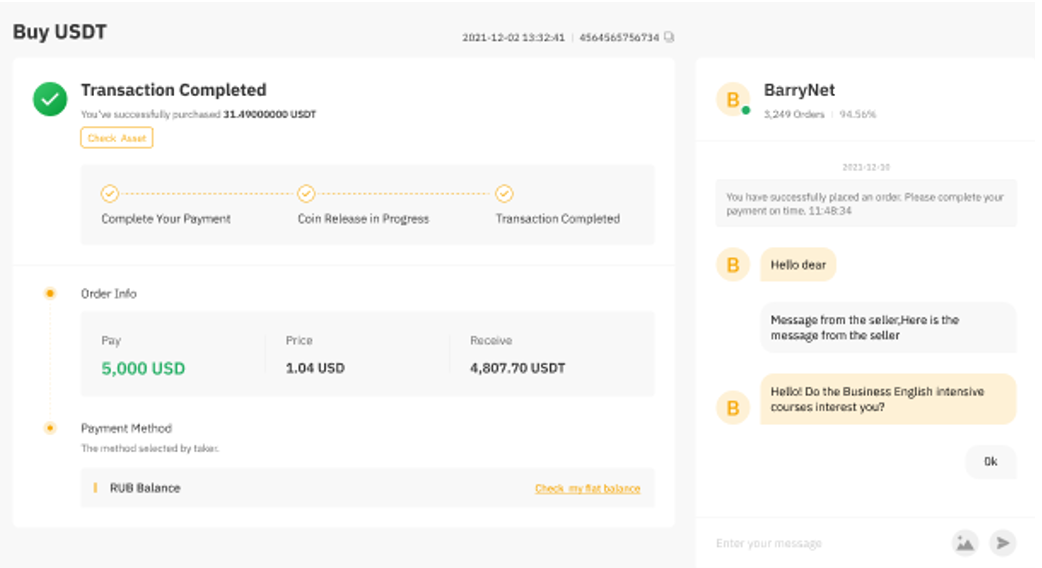The width and height of the screenshot is (1042, 568).
Task: Click the BarryNet seller name
Action: 799,90
